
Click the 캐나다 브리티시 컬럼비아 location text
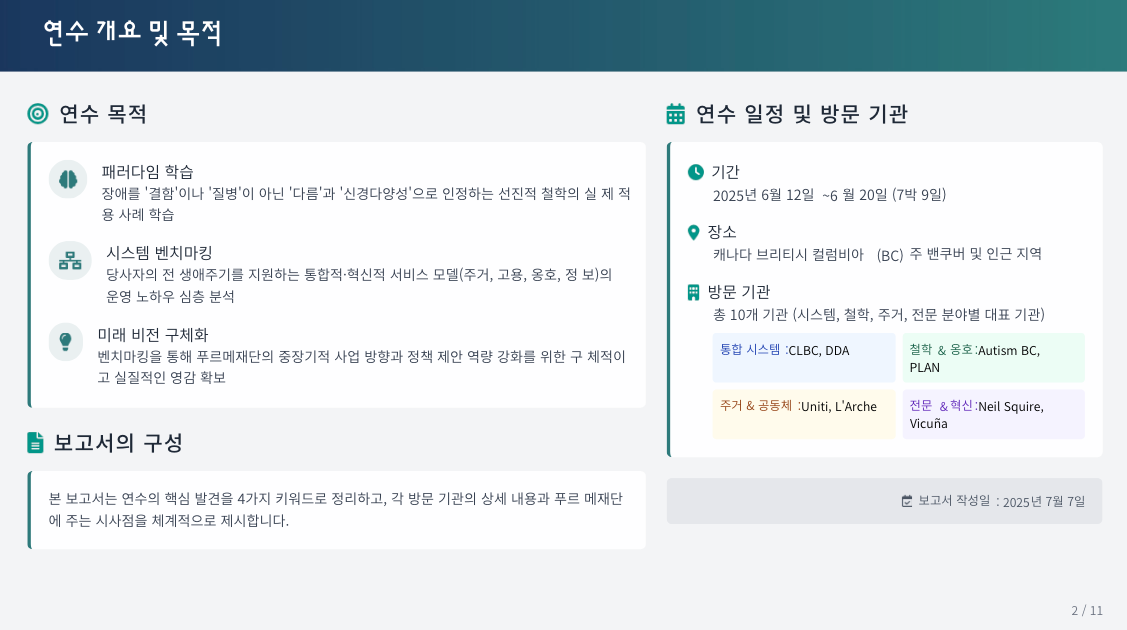(x=877, y=254)
